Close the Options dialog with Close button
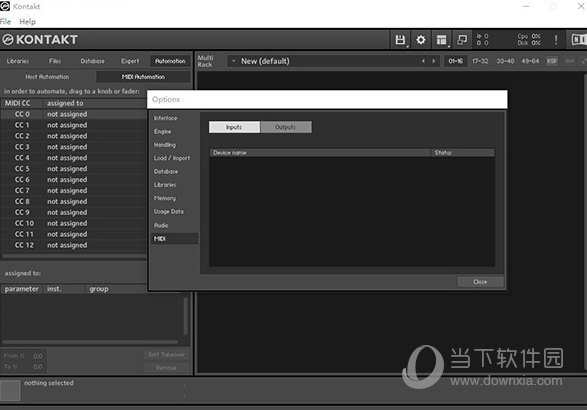This screenshot has height=410, width=587. (480, 282)
